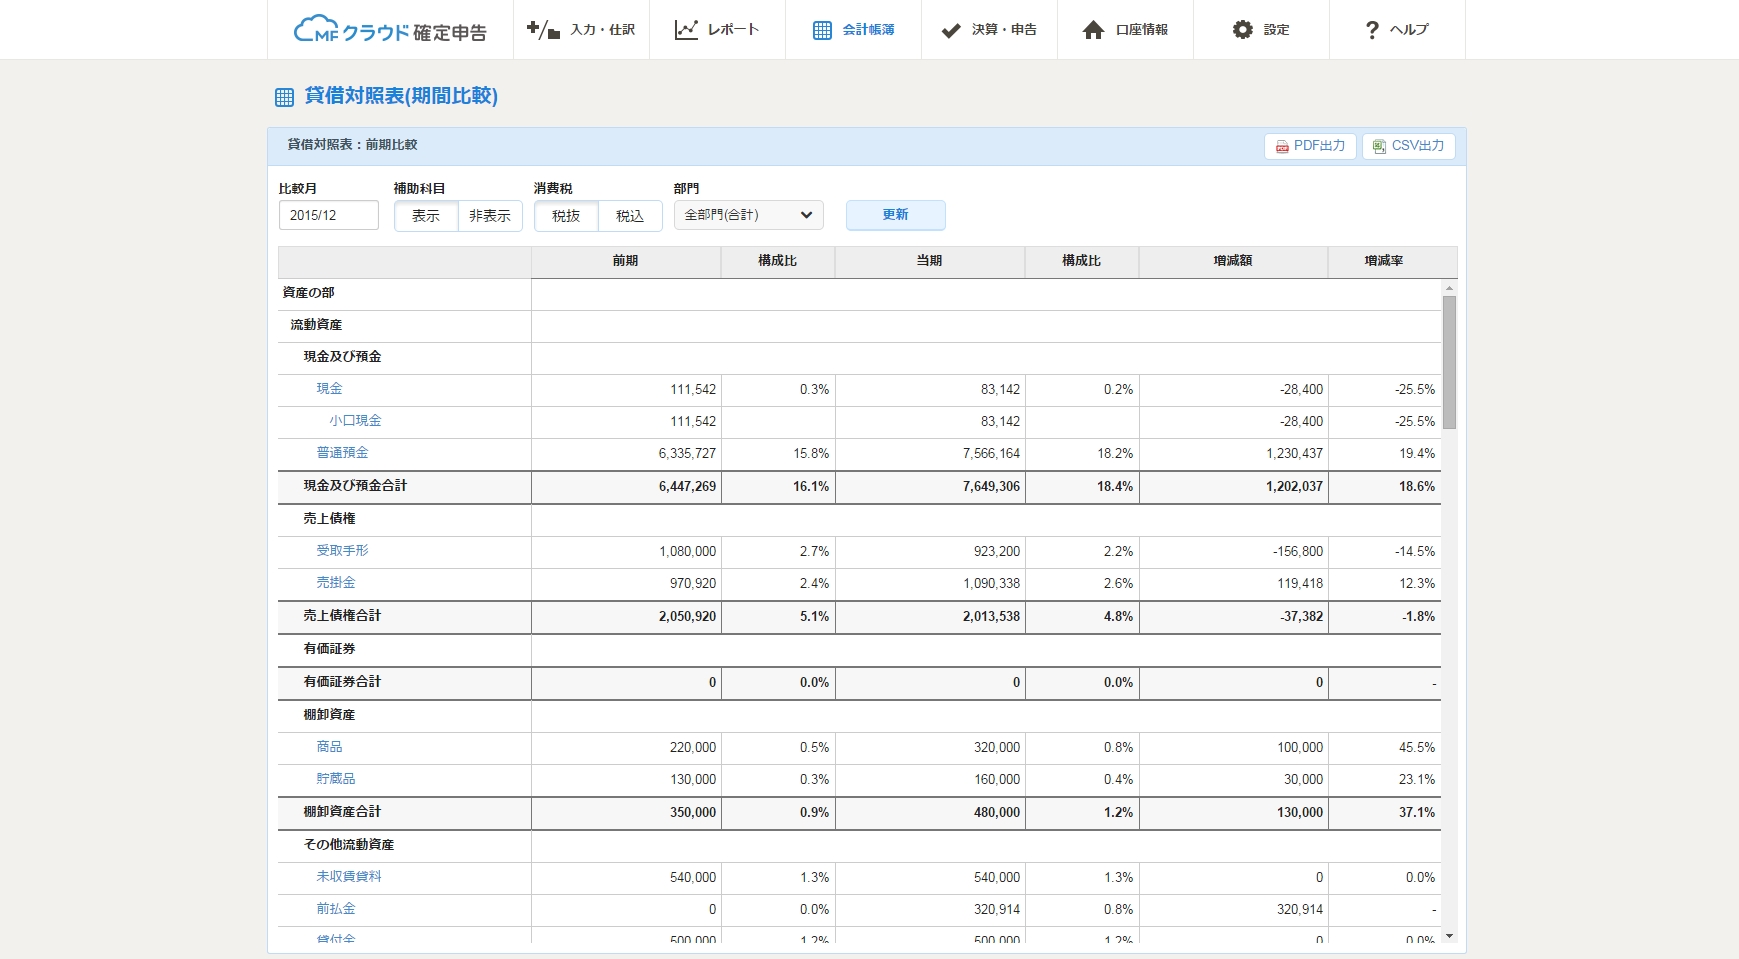The width and height of the screenshot is (1739, 959).
Task: Click the table scrollbar up arrow
Action: [x=1449, y=288]
